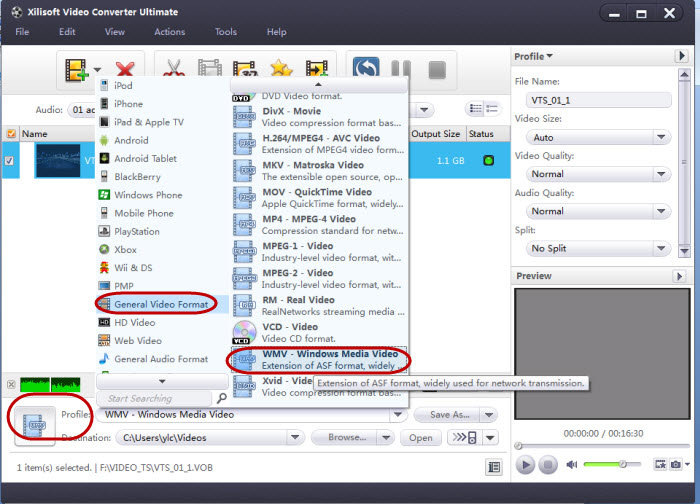700x504 pixels.
Task: Select the Xbox category
Action: click(162, 250)
